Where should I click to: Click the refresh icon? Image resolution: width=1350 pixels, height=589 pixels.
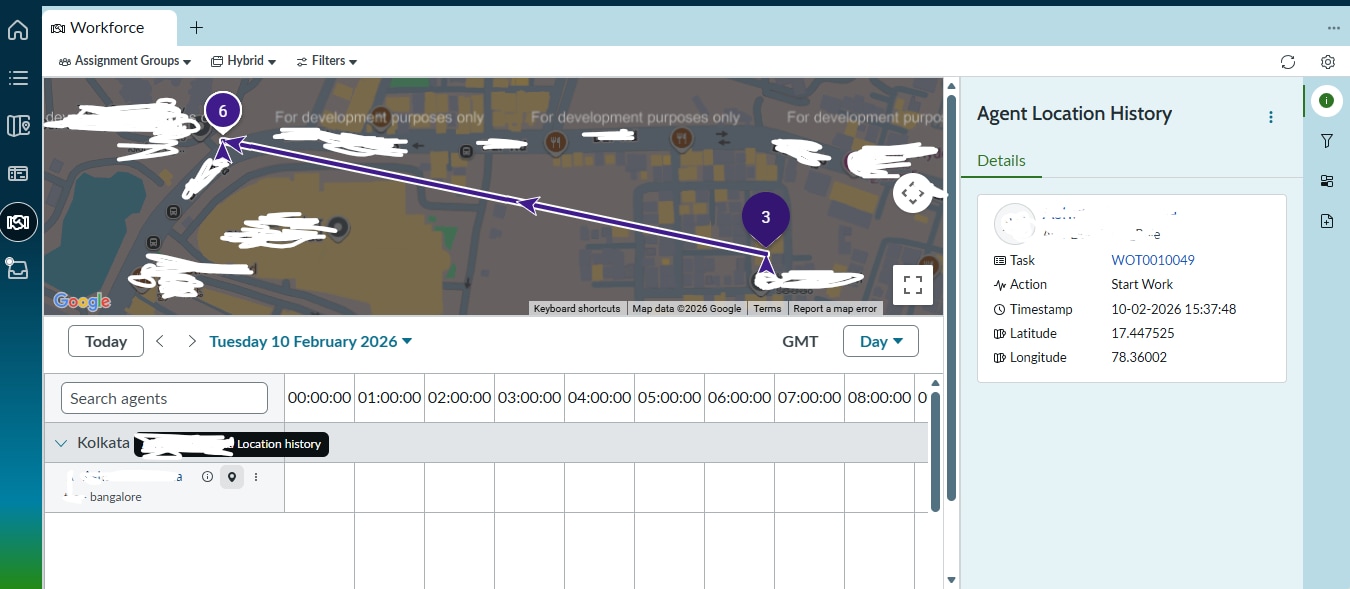click(1288, 62)
